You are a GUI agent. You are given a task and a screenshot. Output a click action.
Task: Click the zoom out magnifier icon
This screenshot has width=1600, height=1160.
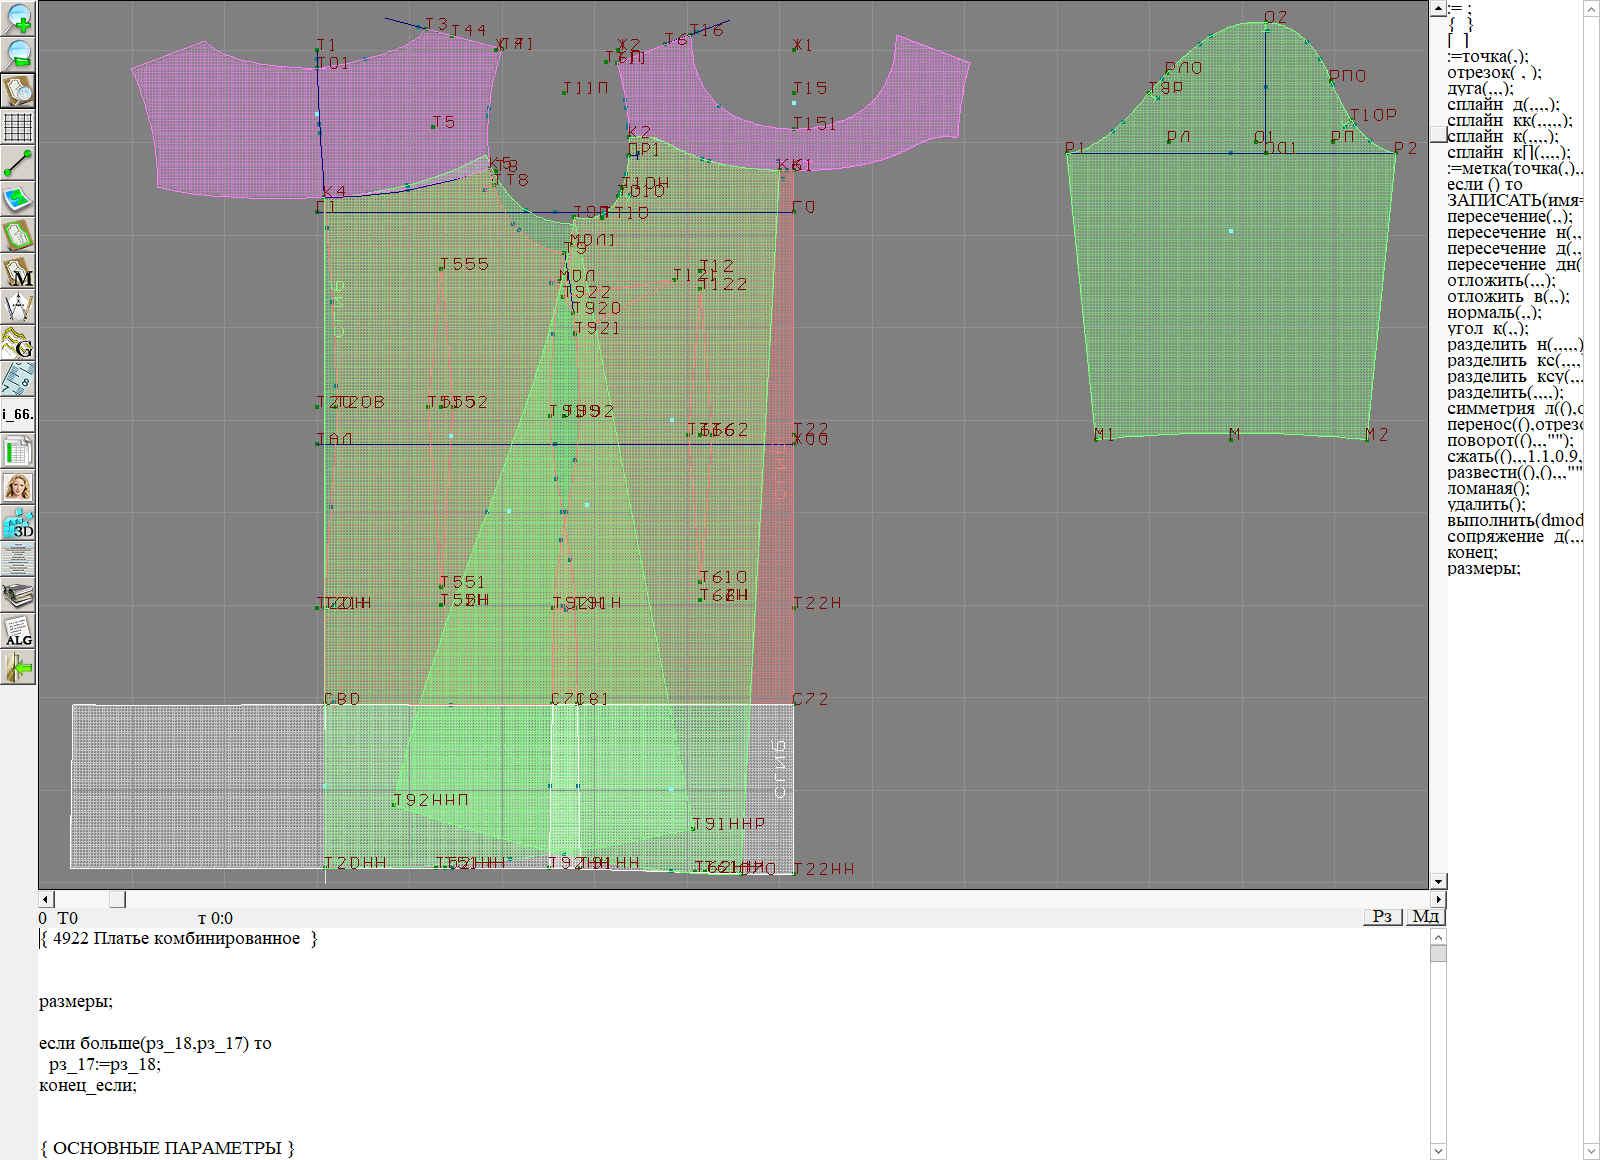click(x=18, y=54)
